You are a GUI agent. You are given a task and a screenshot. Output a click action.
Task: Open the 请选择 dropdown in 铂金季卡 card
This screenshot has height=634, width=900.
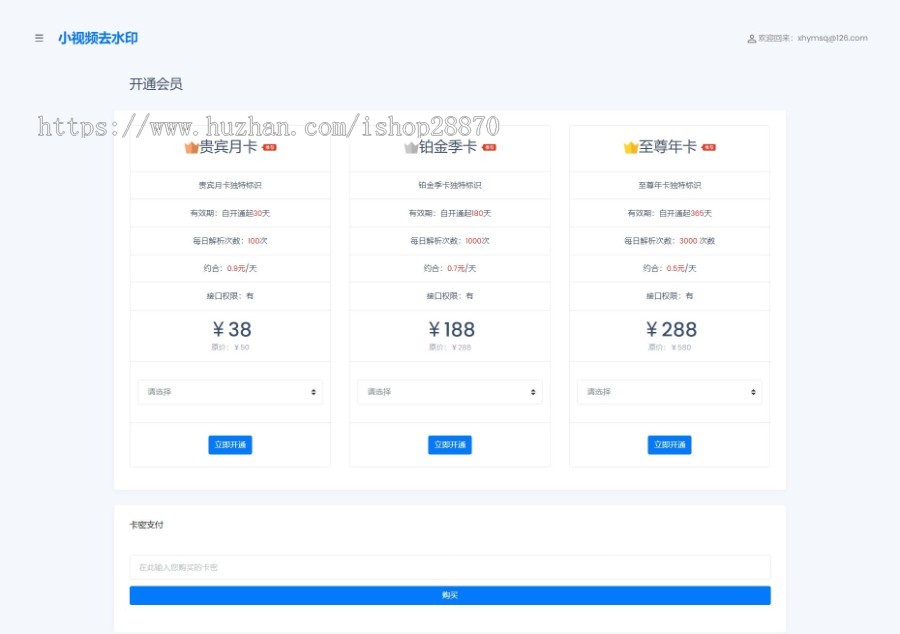coord(450,392)
